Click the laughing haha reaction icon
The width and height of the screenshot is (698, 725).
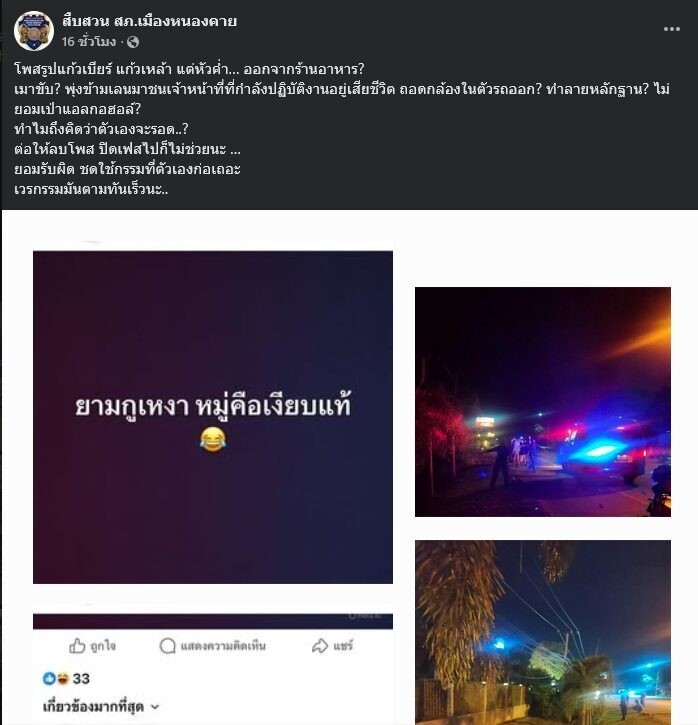(x=62, y=678)
